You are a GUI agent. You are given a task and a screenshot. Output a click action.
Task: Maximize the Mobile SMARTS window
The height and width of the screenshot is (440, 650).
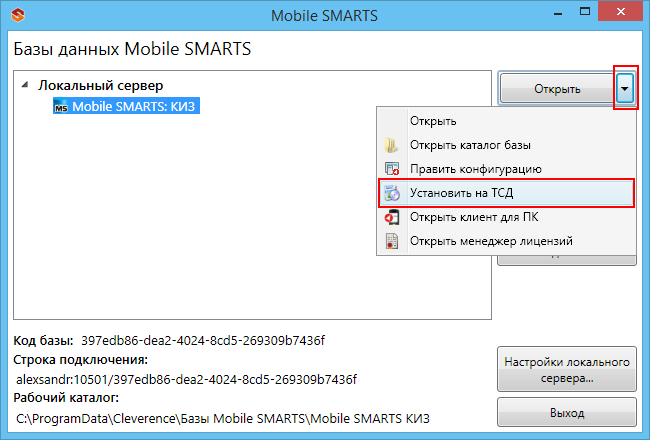click(585, 12)
